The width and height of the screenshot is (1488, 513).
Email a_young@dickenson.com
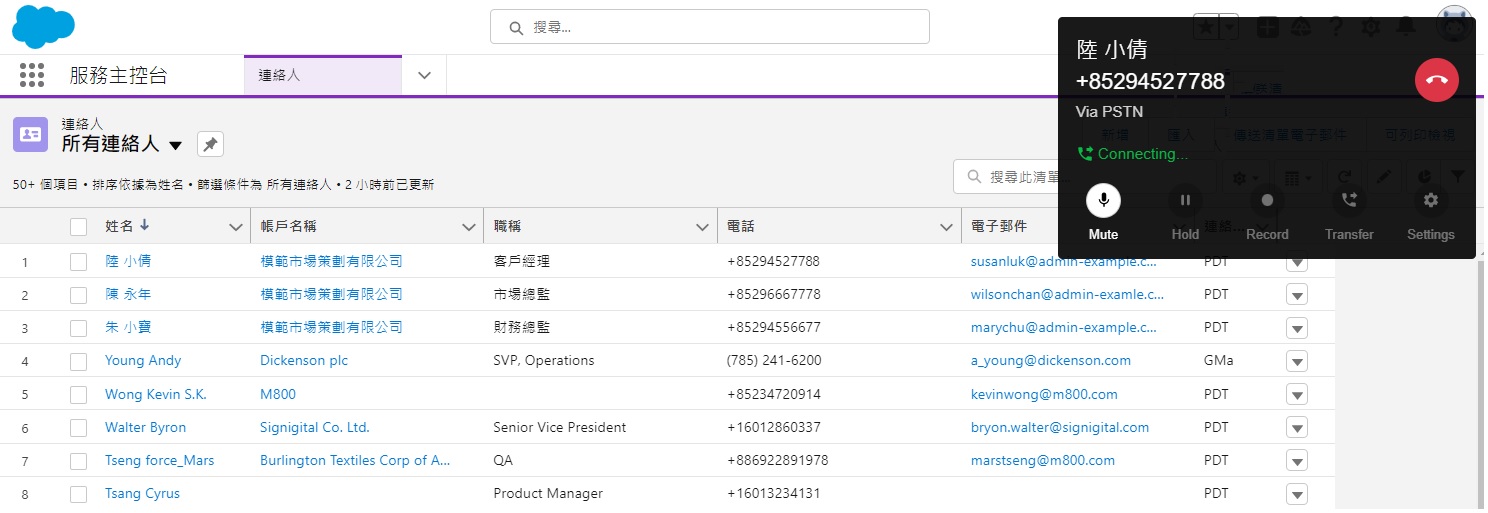click(x=1051, y=360)
